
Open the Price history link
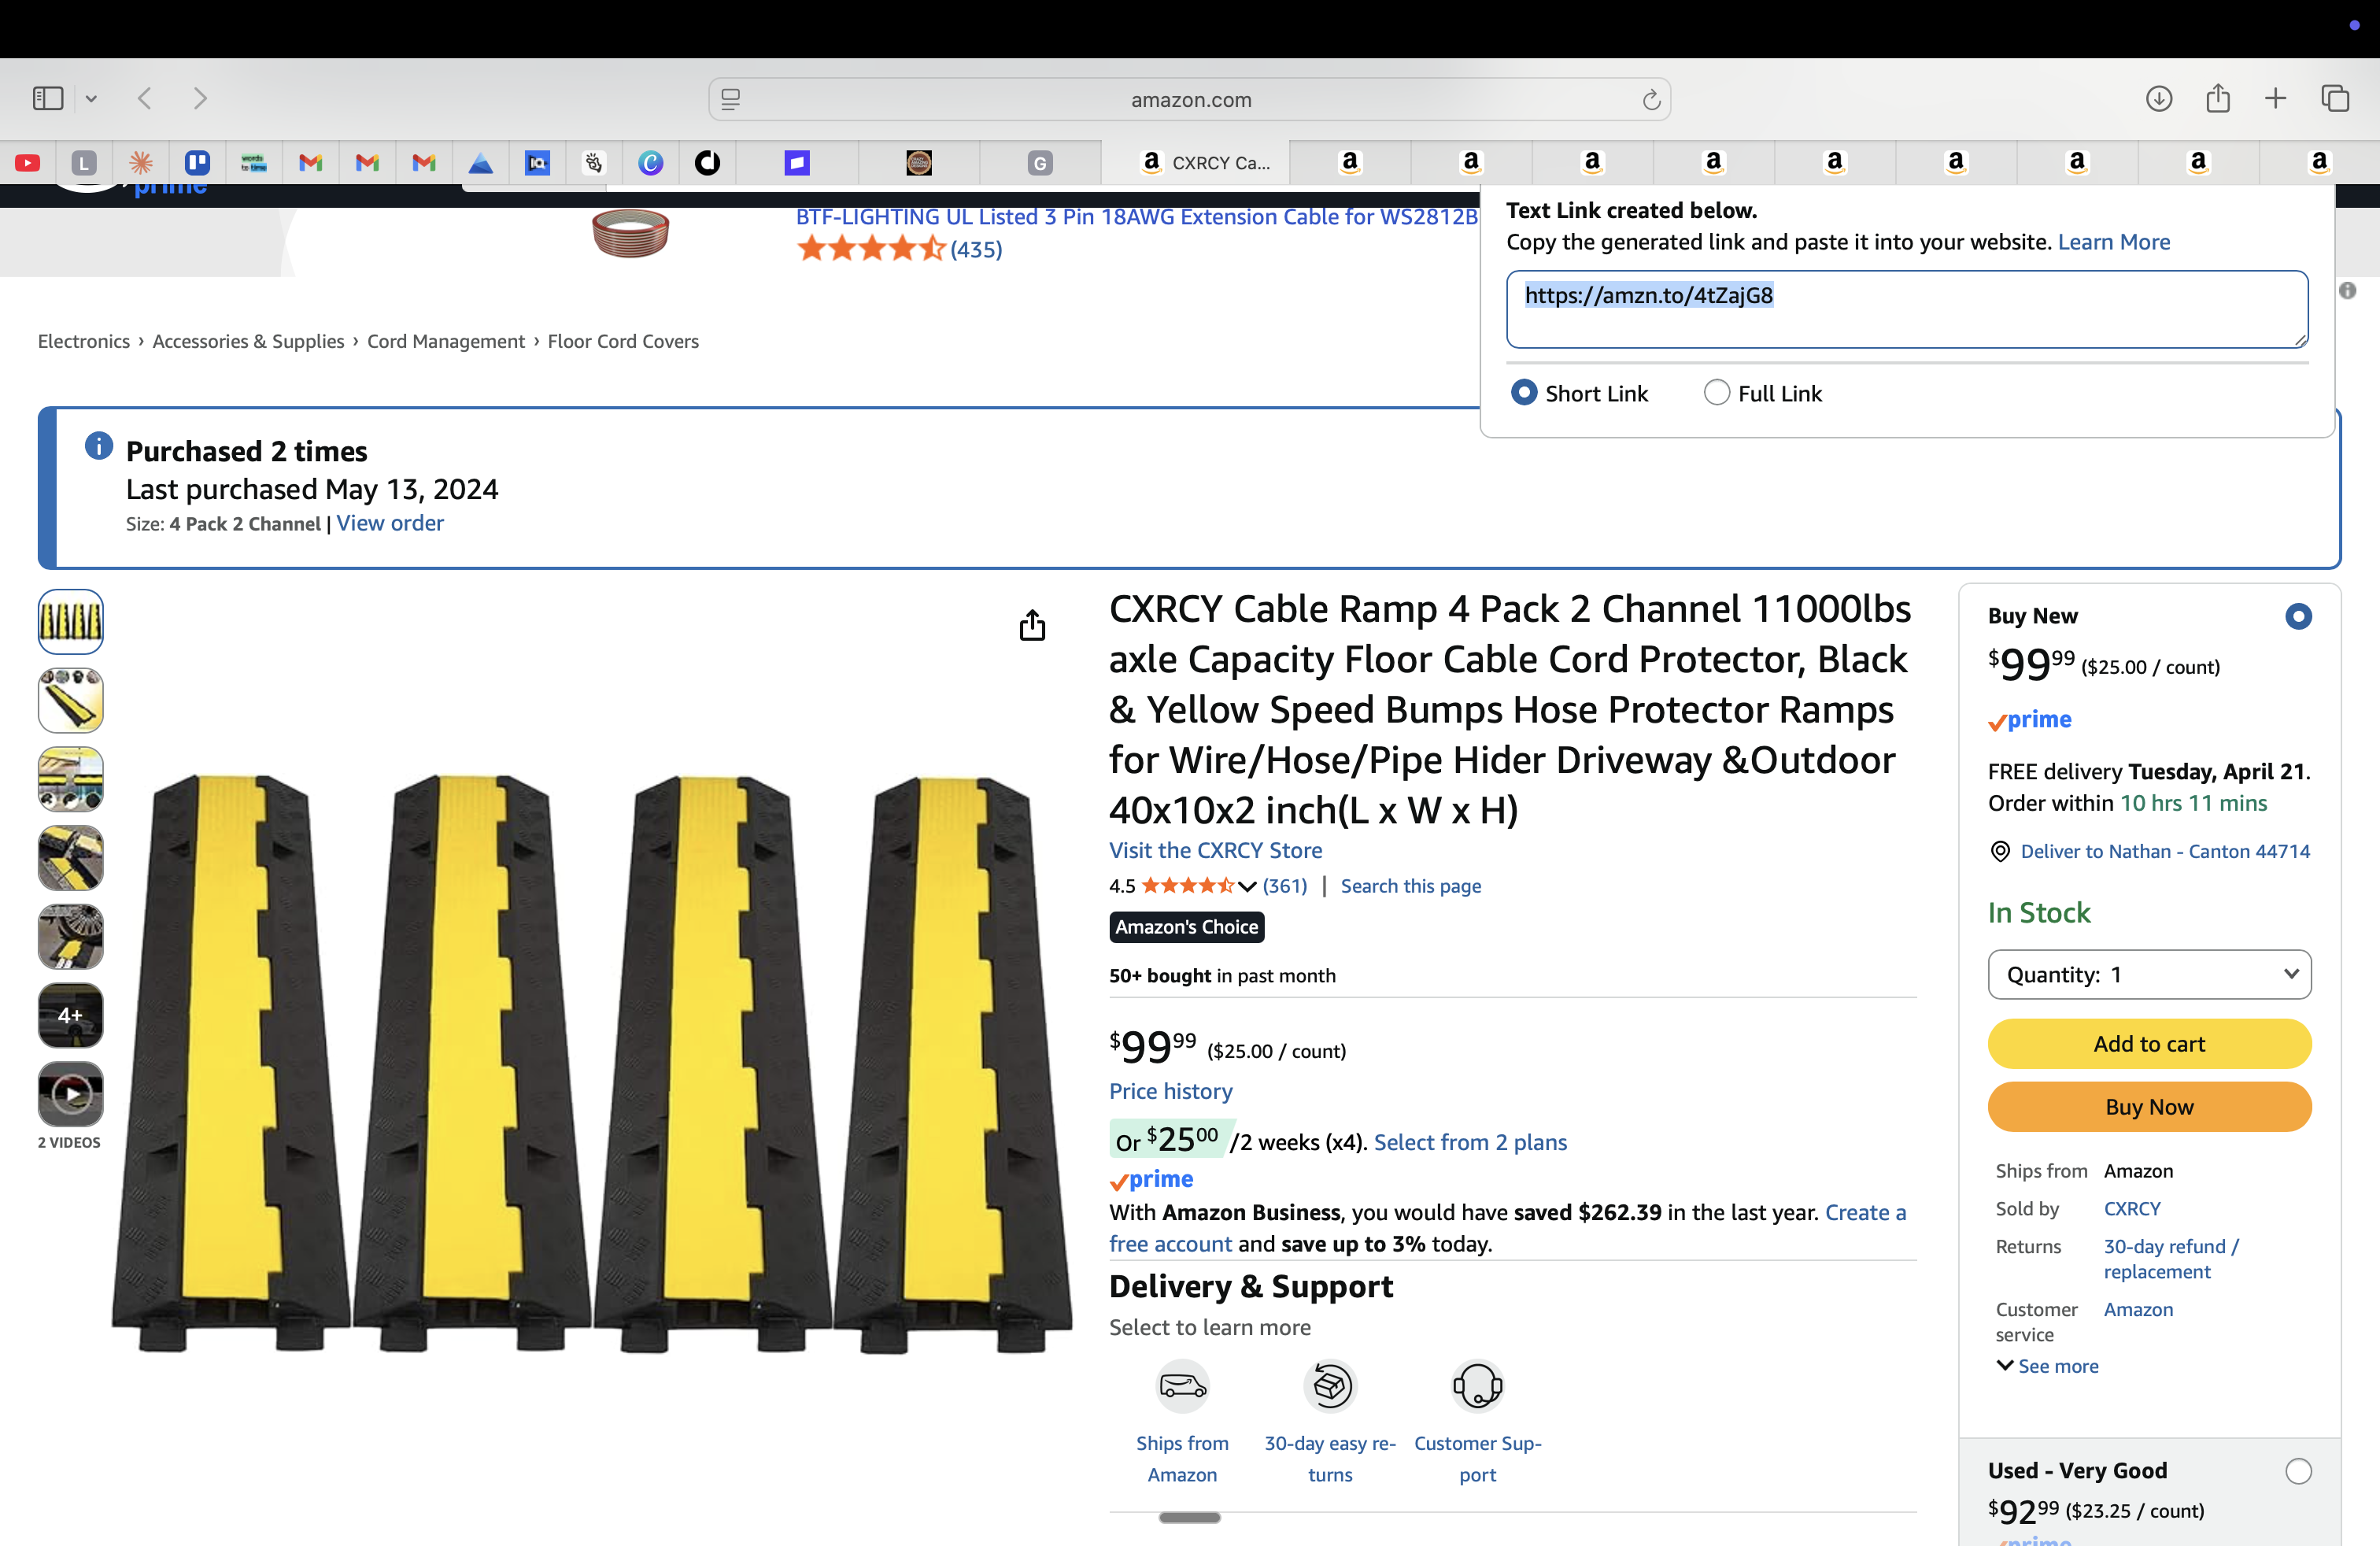[x=1170, y=1091]
